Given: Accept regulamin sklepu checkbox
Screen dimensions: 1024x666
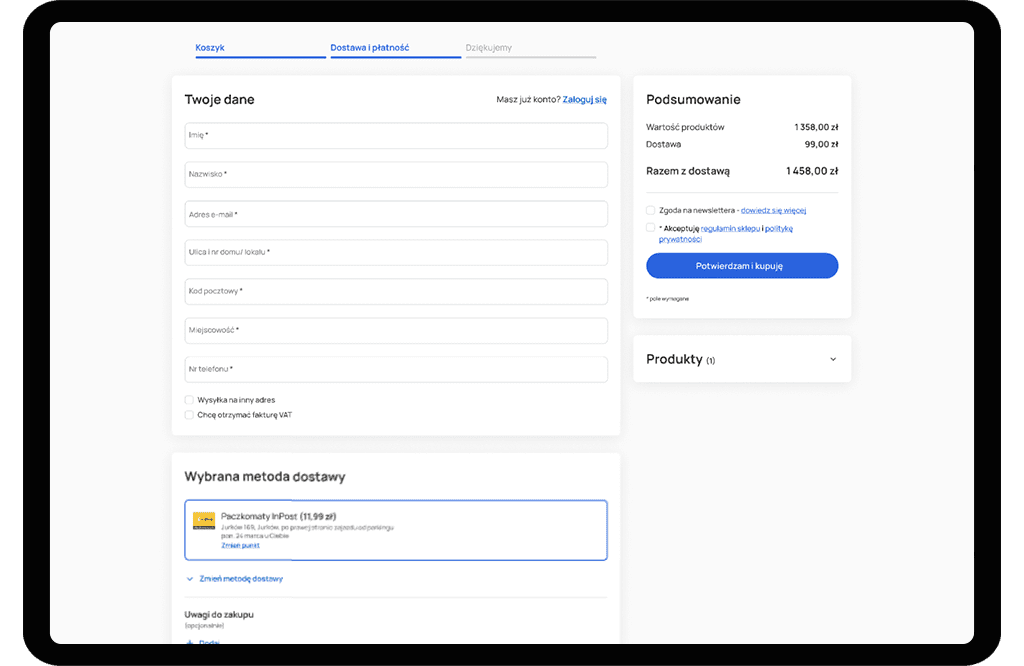Looking at the screenshot, I should 650,228.
